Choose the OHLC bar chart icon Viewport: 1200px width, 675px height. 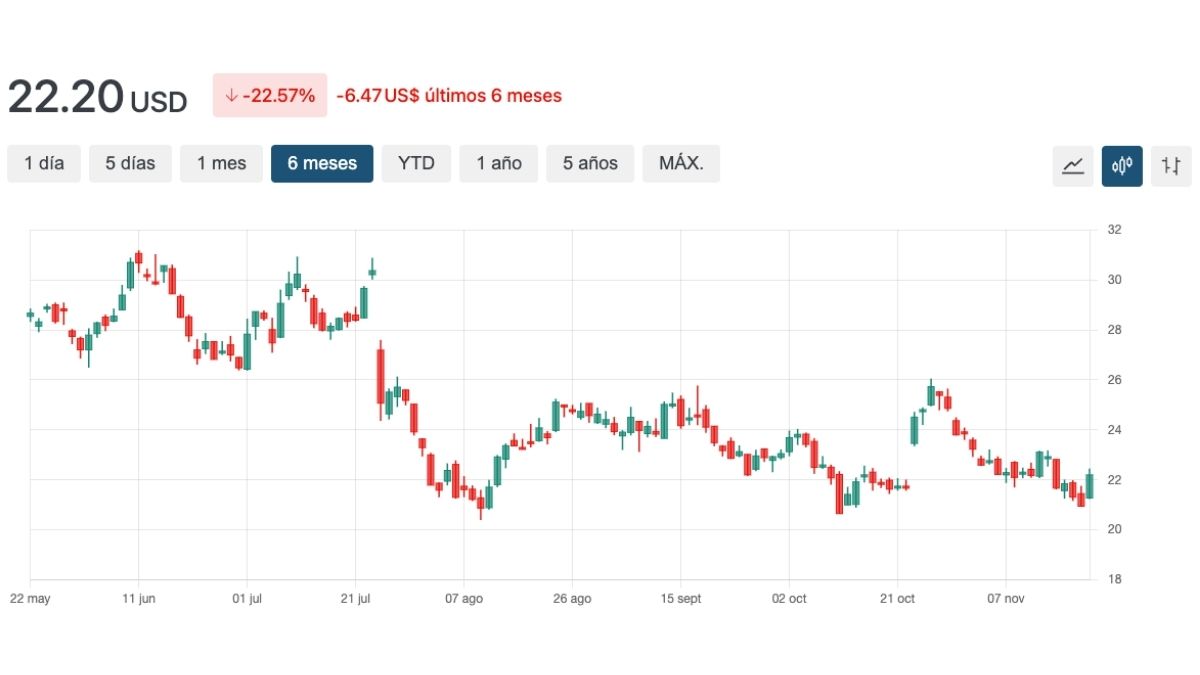point(1170,165)
